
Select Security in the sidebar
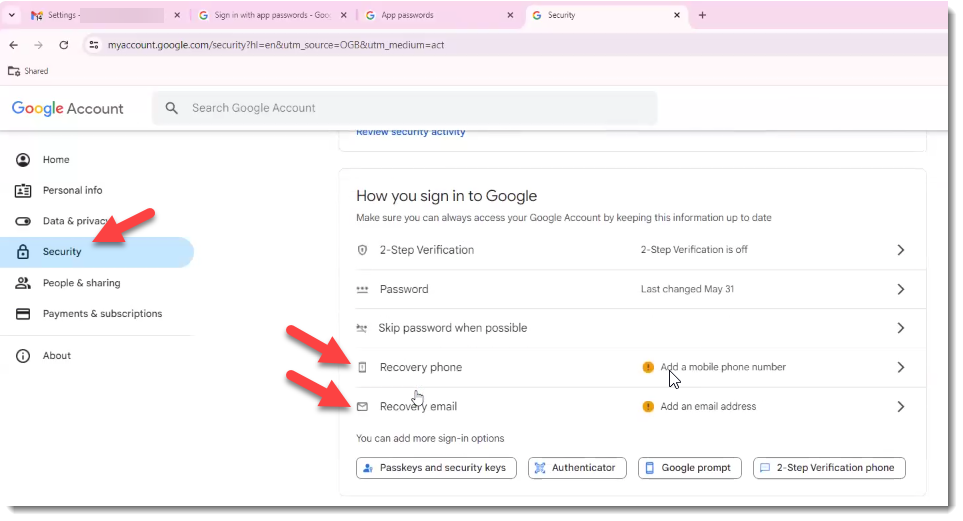click(x=96, y=252)
